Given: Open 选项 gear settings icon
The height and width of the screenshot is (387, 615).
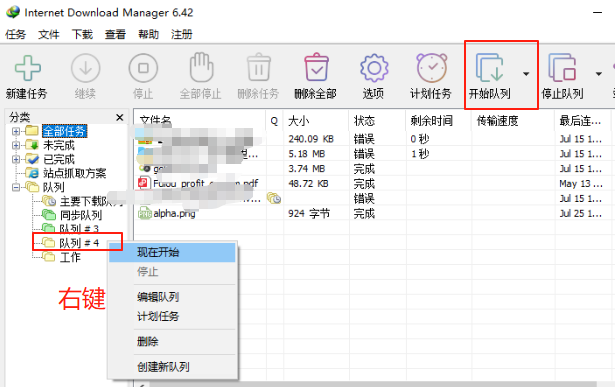Looking at the screenshot, I should [x=374, y=68].
